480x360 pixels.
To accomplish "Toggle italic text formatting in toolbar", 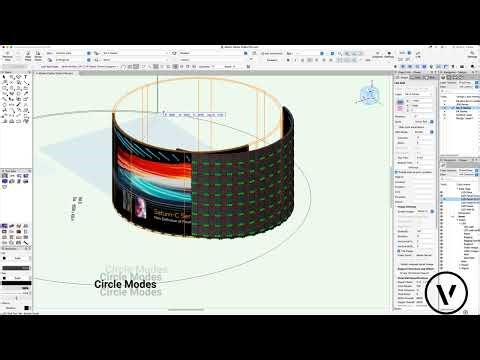I will click(295, 60).
